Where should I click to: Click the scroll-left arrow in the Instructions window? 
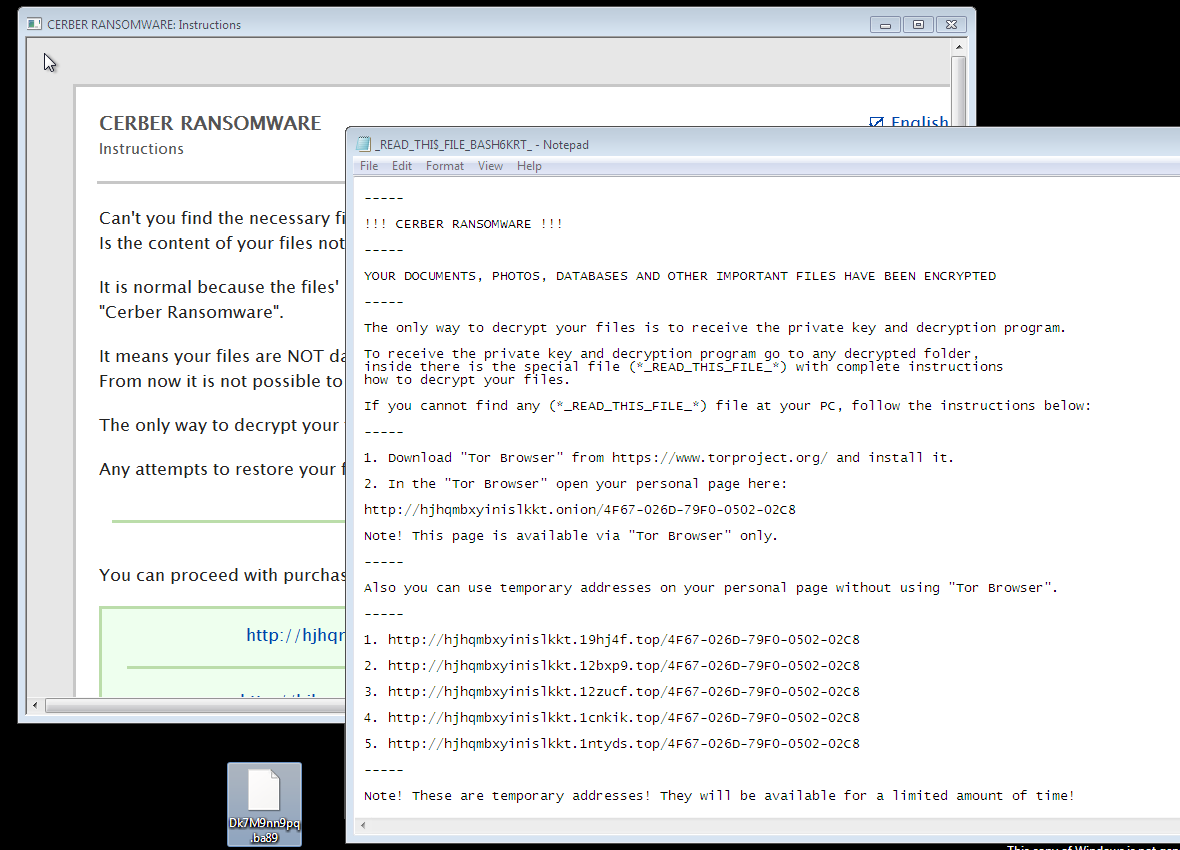(36, 706)
